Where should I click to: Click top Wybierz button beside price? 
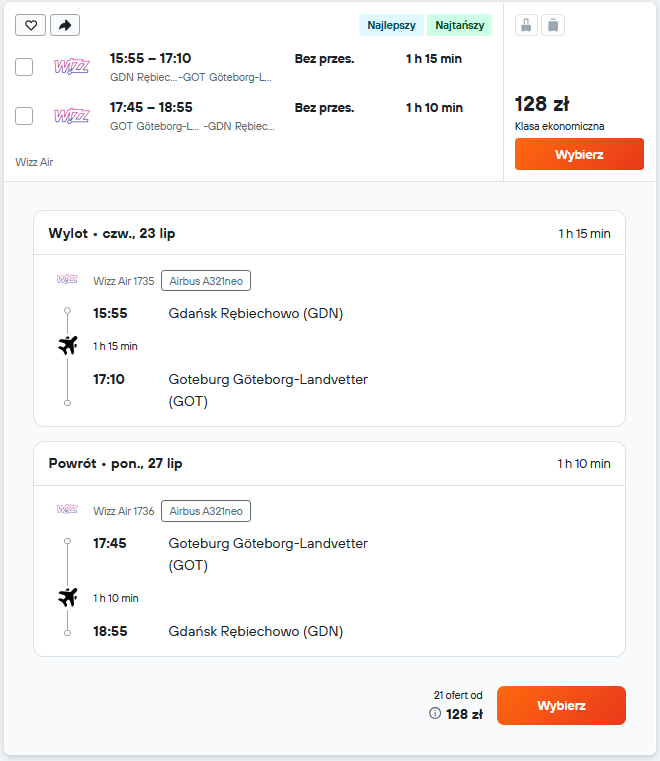pos(579,154)
